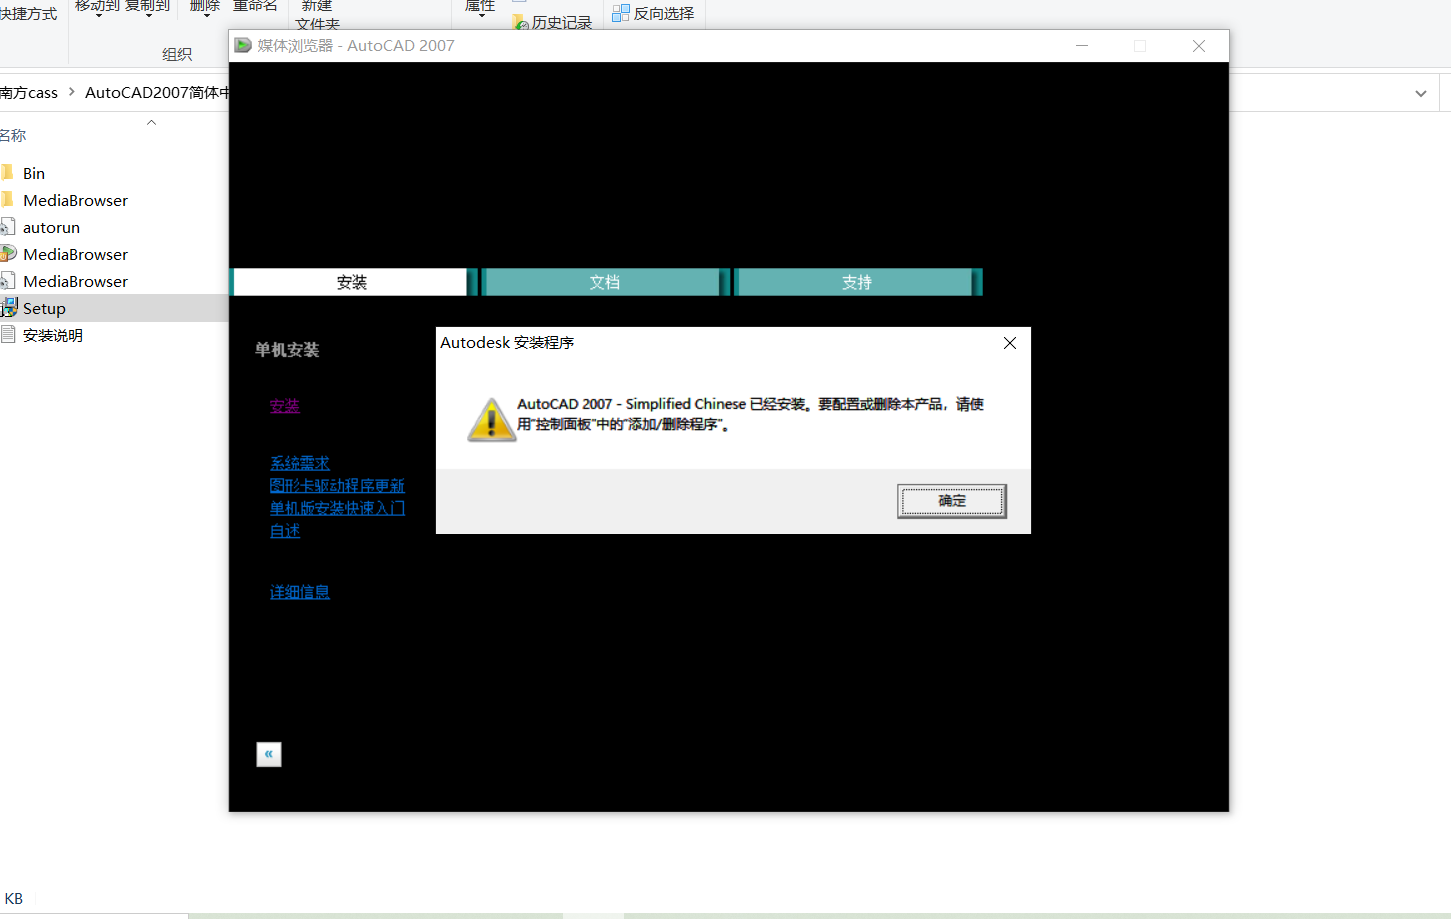1451x919 pixels.
Task: Click the 安装说明 document icon
Action: [x=8, y=335]
